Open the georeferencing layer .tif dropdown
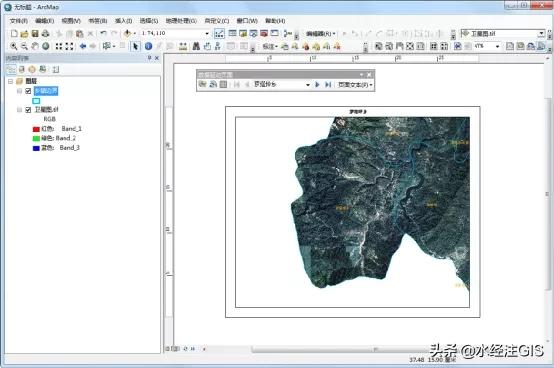554x368 pixels. (x=541, y=34)
